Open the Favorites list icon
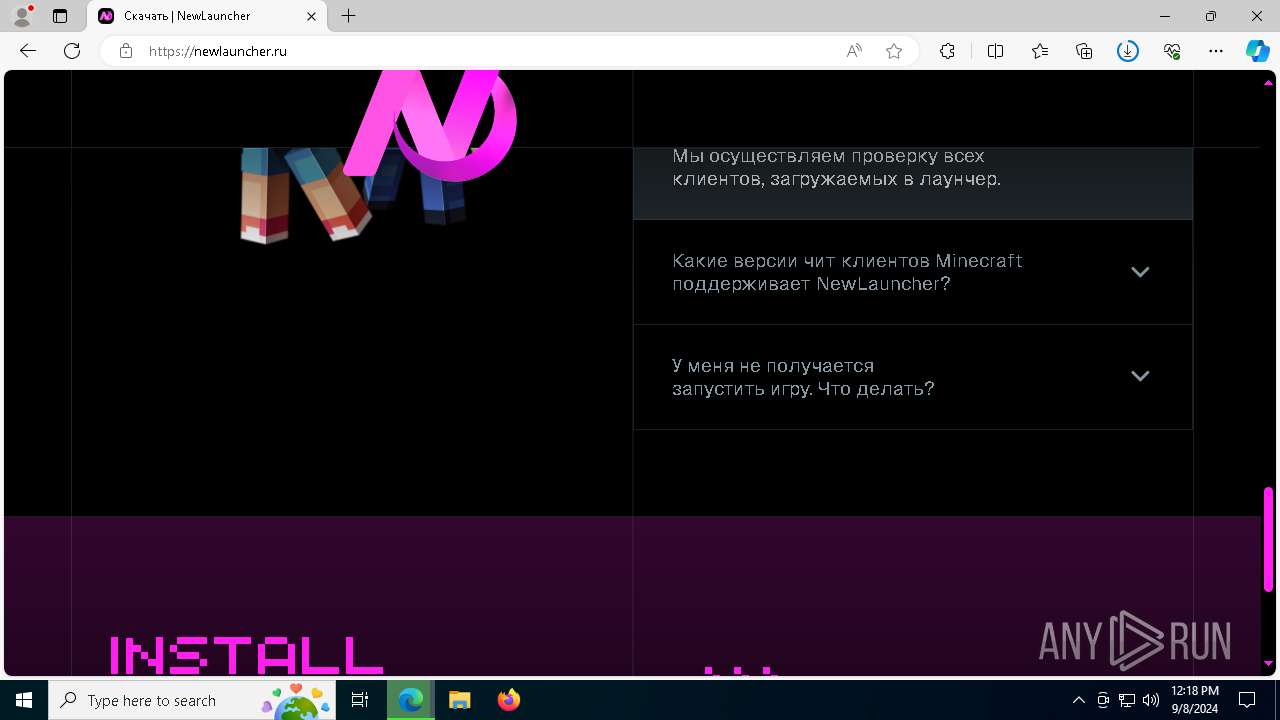Screen dimensions: 1280x720 [1040, 51]
